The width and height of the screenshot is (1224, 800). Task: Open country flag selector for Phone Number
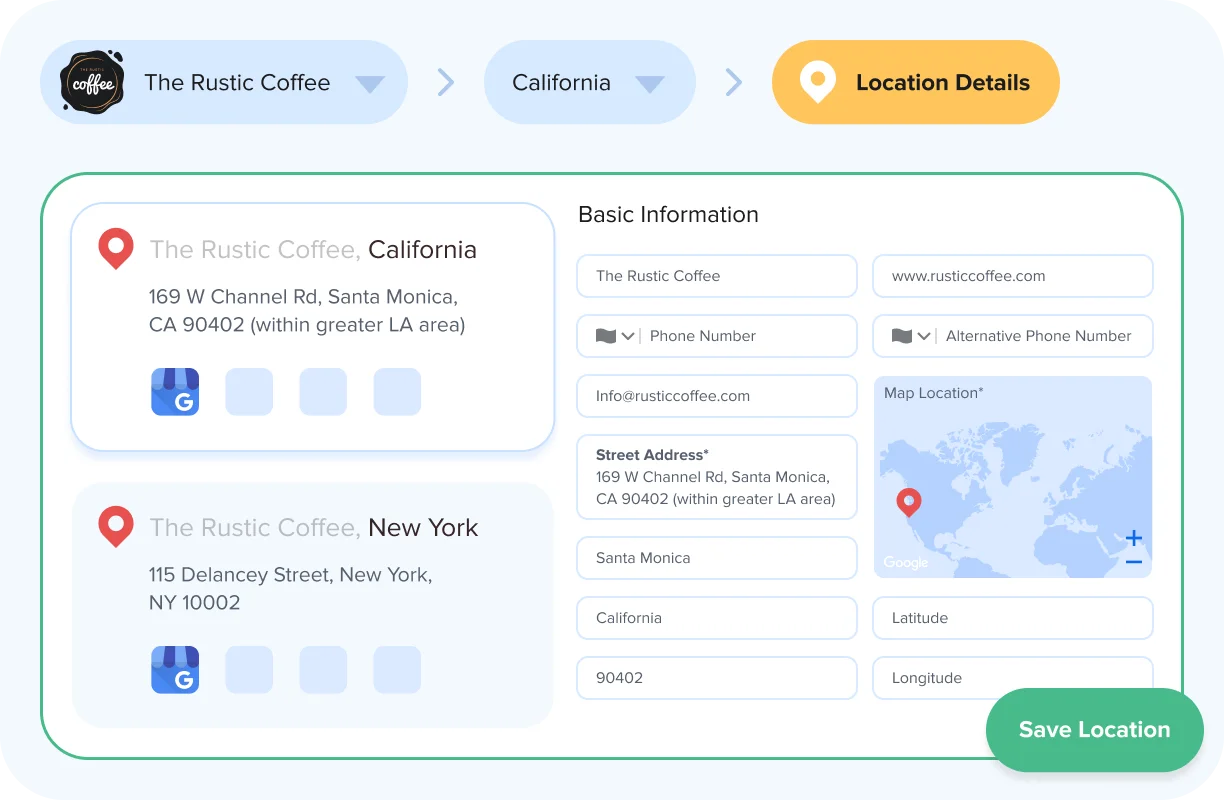pos(615,336)
